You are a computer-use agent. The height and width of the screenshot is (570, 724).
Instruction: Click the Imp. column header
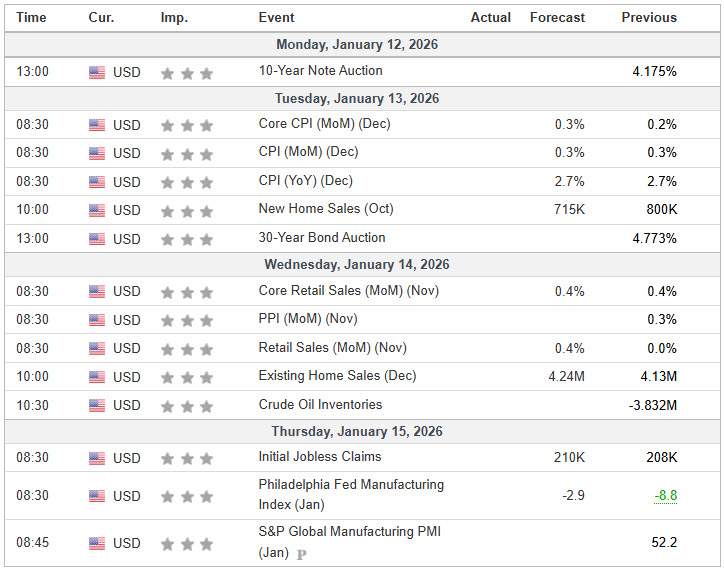[174, 17]
